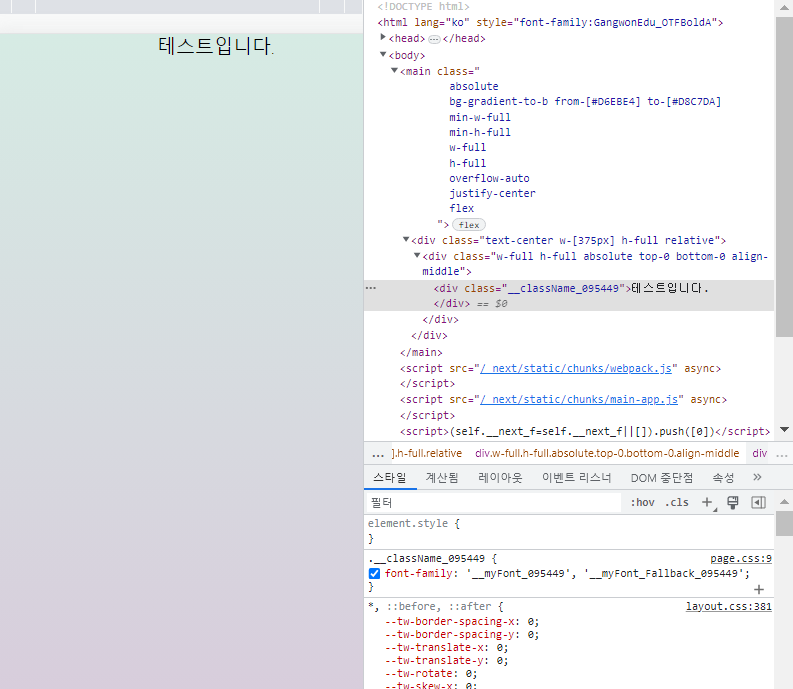Screen dimensions: 793x689
Task: Switch to the 이벤트 리스너 tab
Action: coord(577,478)
